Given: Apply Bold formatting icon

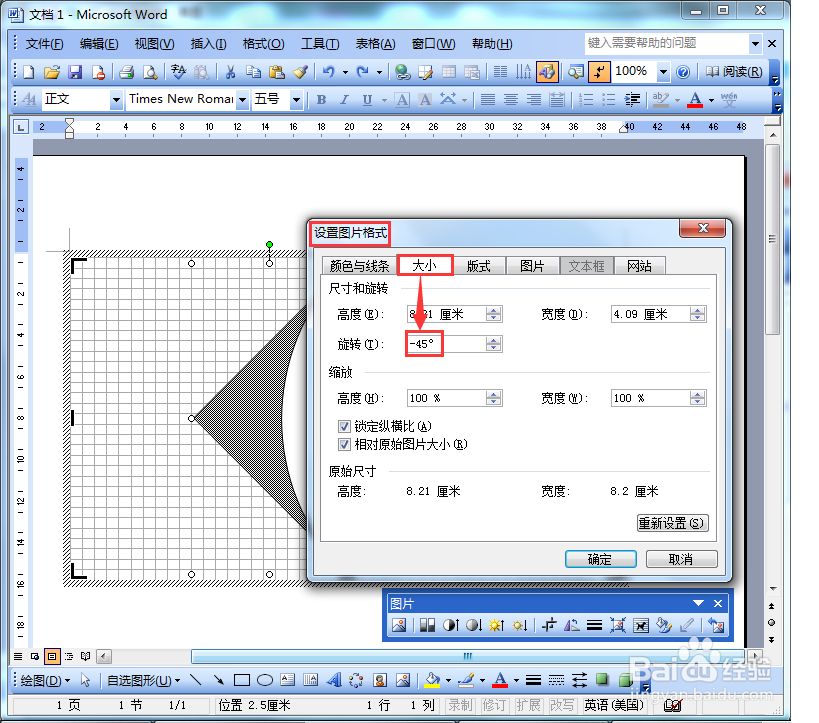Looking at the screenshot, I should [321, 100].
